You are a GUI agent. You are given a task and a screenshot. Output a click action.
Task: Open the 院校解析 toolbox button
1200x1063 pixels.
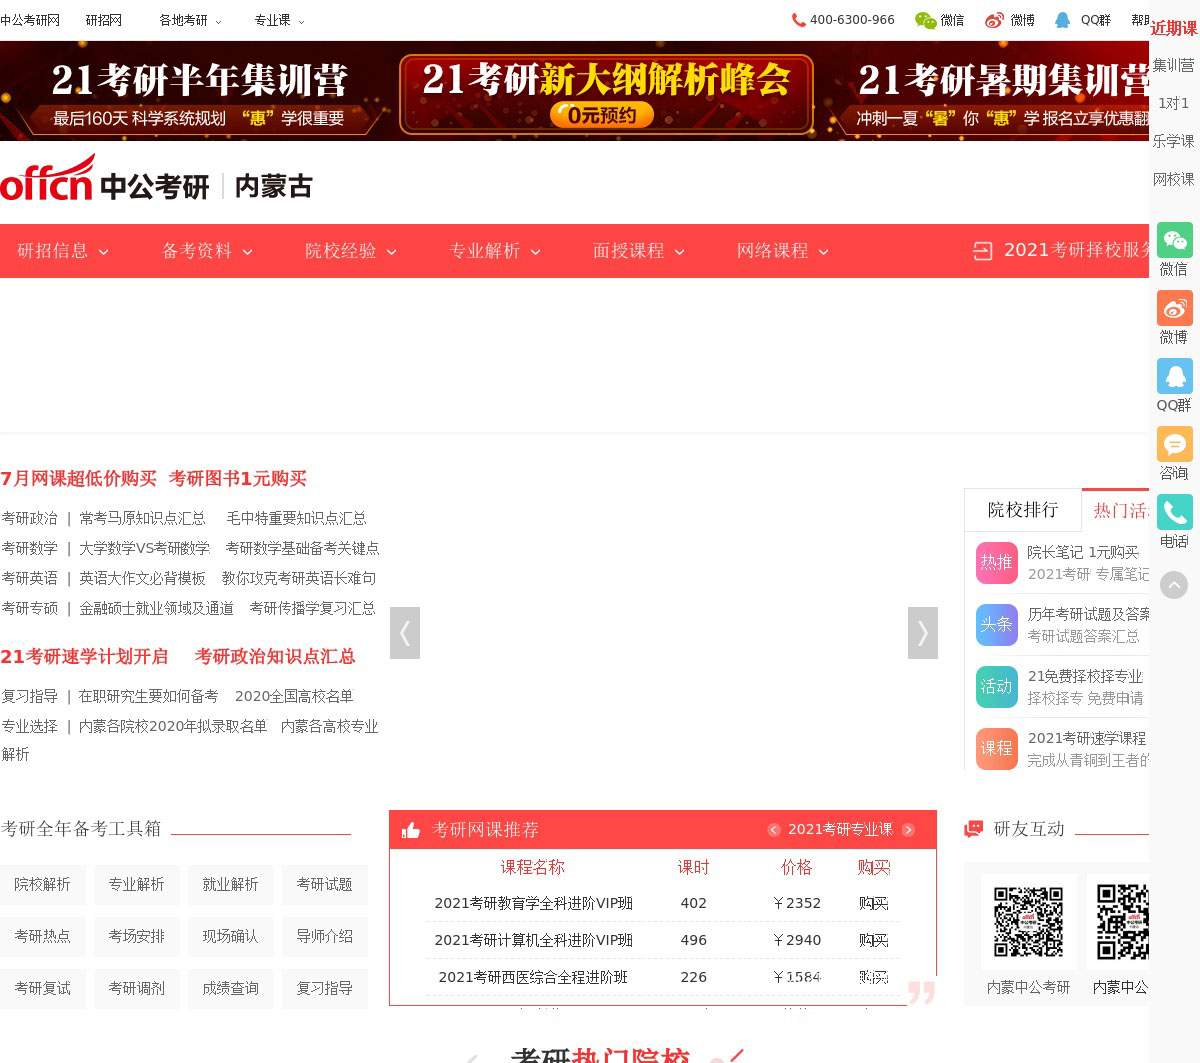coord(42,885)
